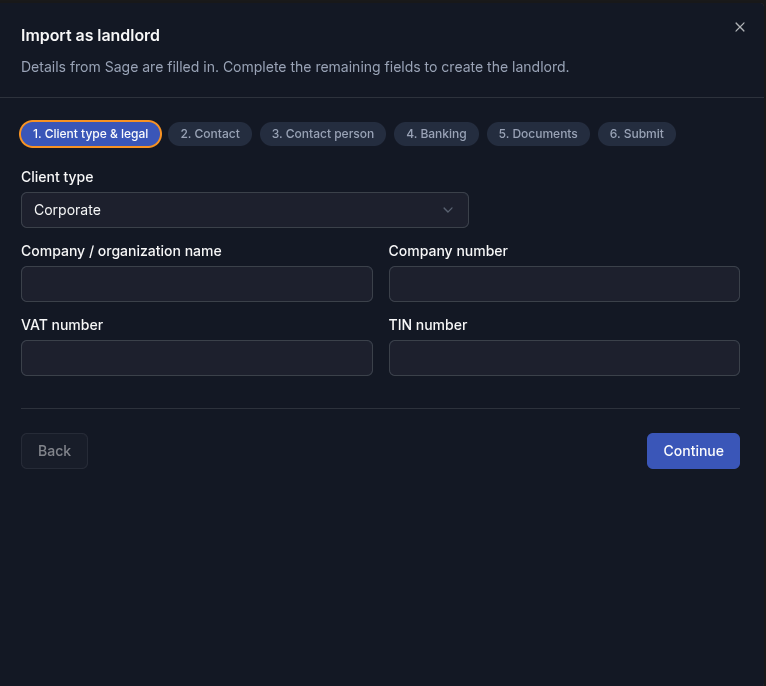Screen dimensions: 766x686
Task: Jump to the Documents step
Action: 538,134
